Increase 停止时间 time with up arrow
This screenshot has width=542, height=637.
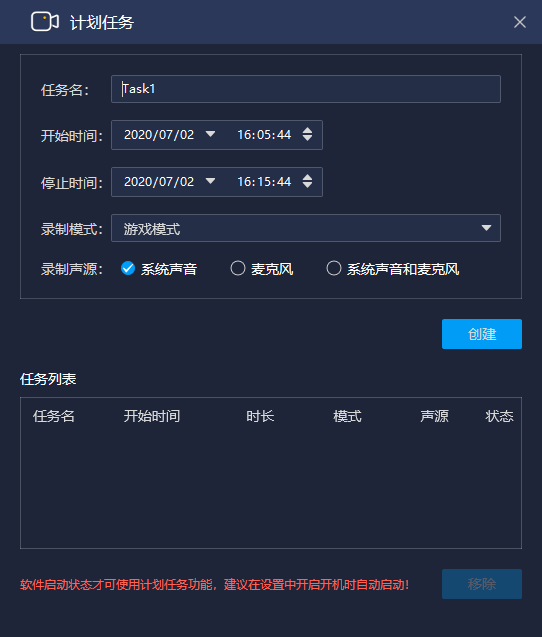[308, 178]
